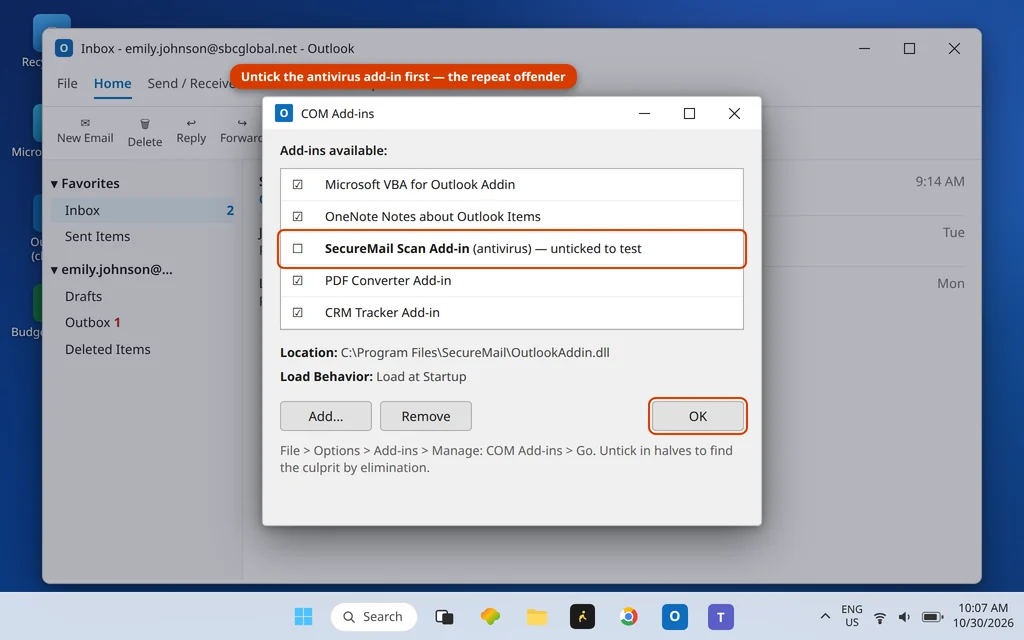Click the battery tray icon
Viewport: 1024px width, 640px height.
point(932,617)
